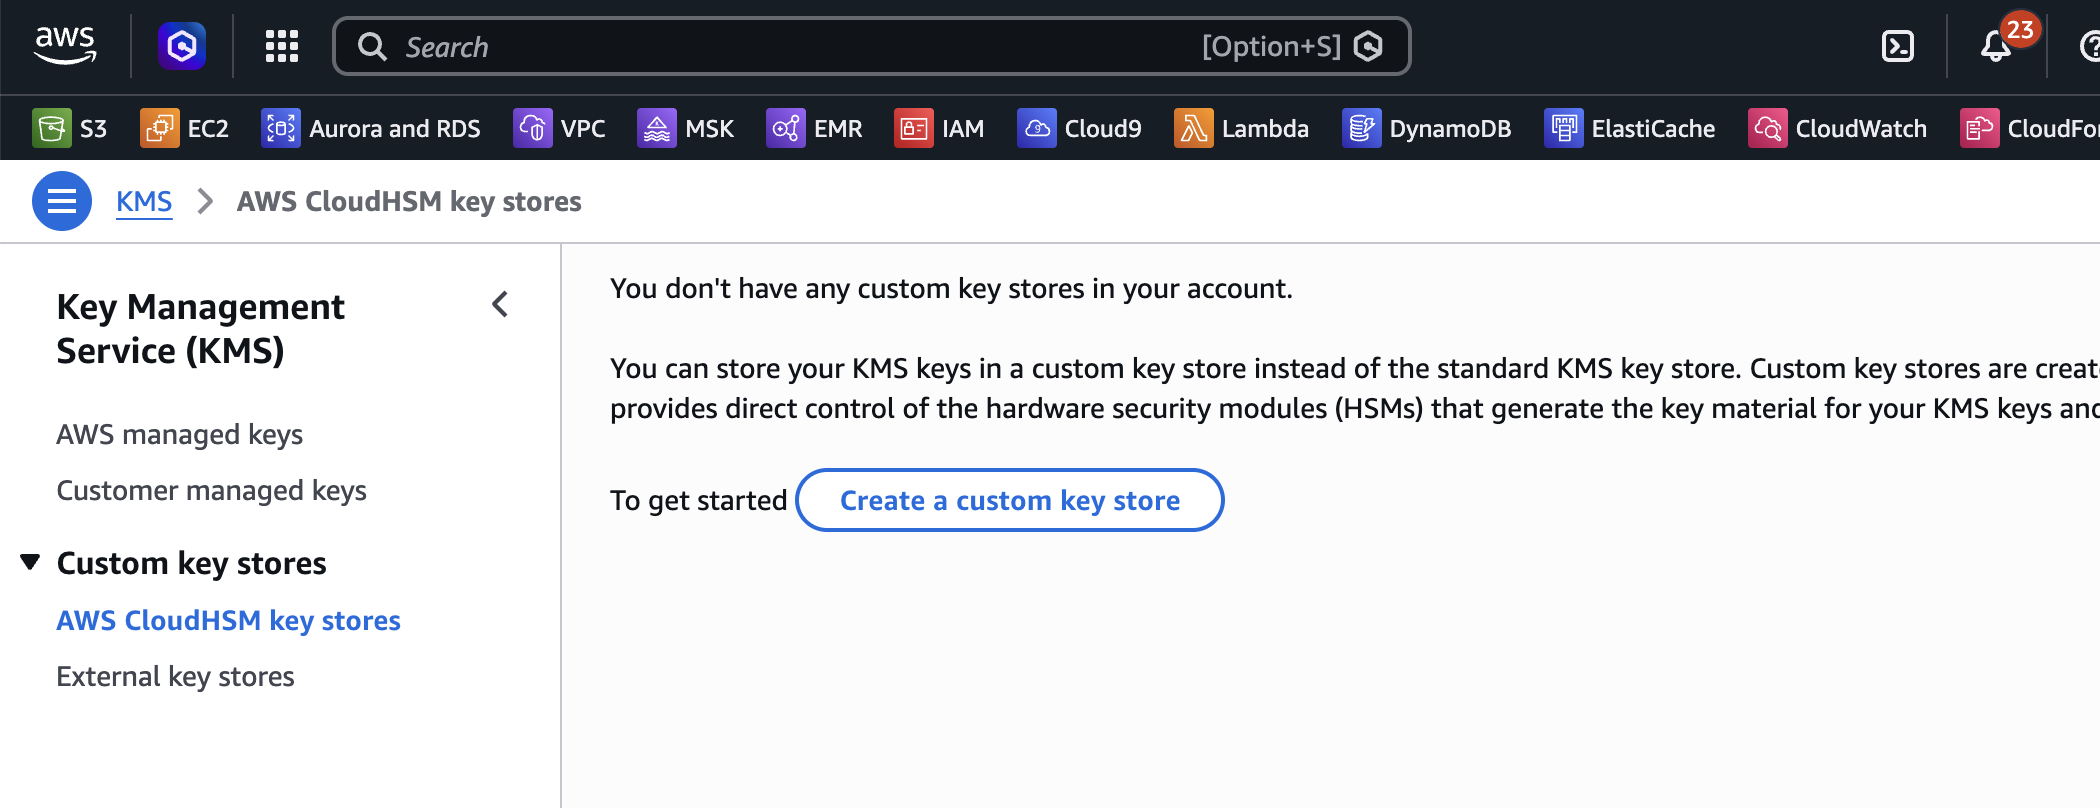Open the services grid menu
2100x808 pixels.
[281, 46]
